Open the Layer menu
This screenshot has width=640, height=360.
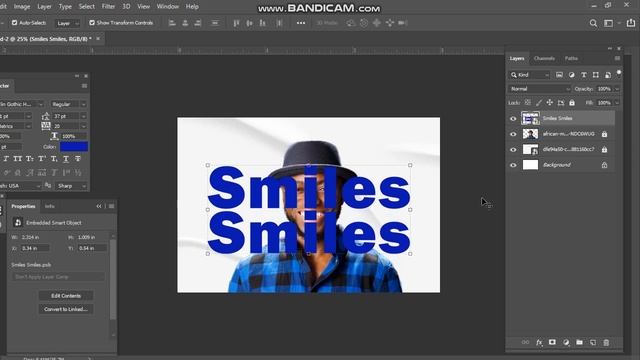coord(44,7)
